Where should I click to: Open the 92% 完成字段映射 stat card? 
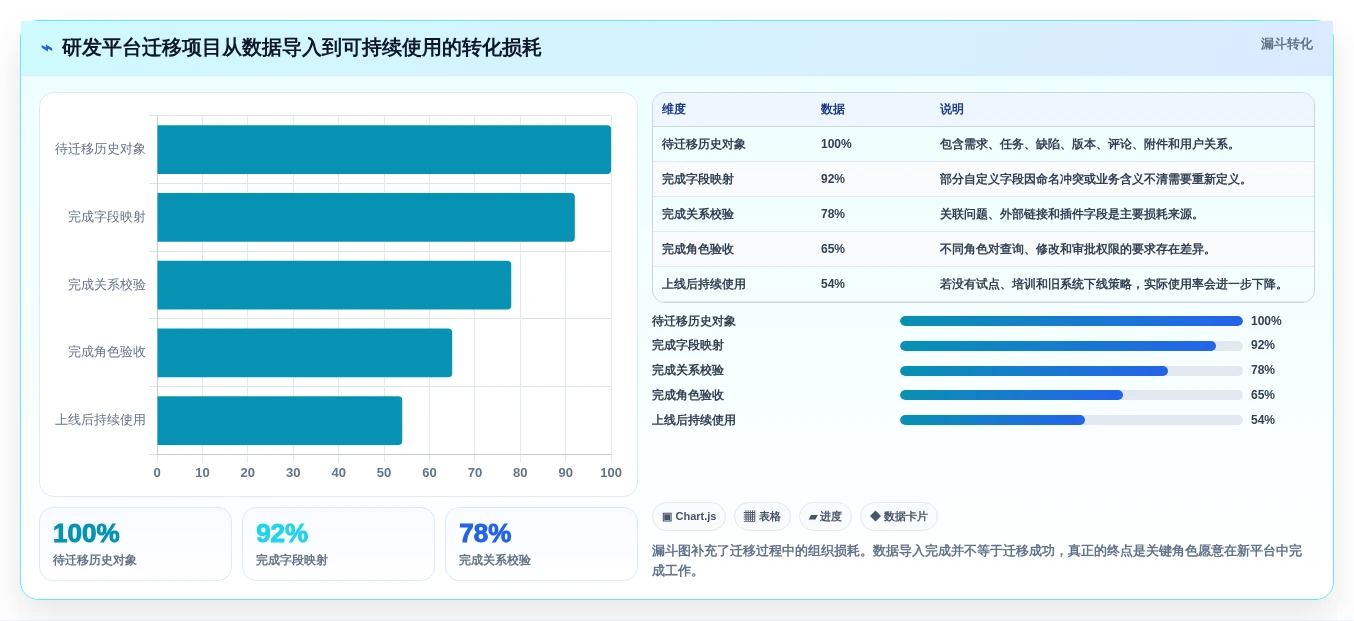[338, 544]
